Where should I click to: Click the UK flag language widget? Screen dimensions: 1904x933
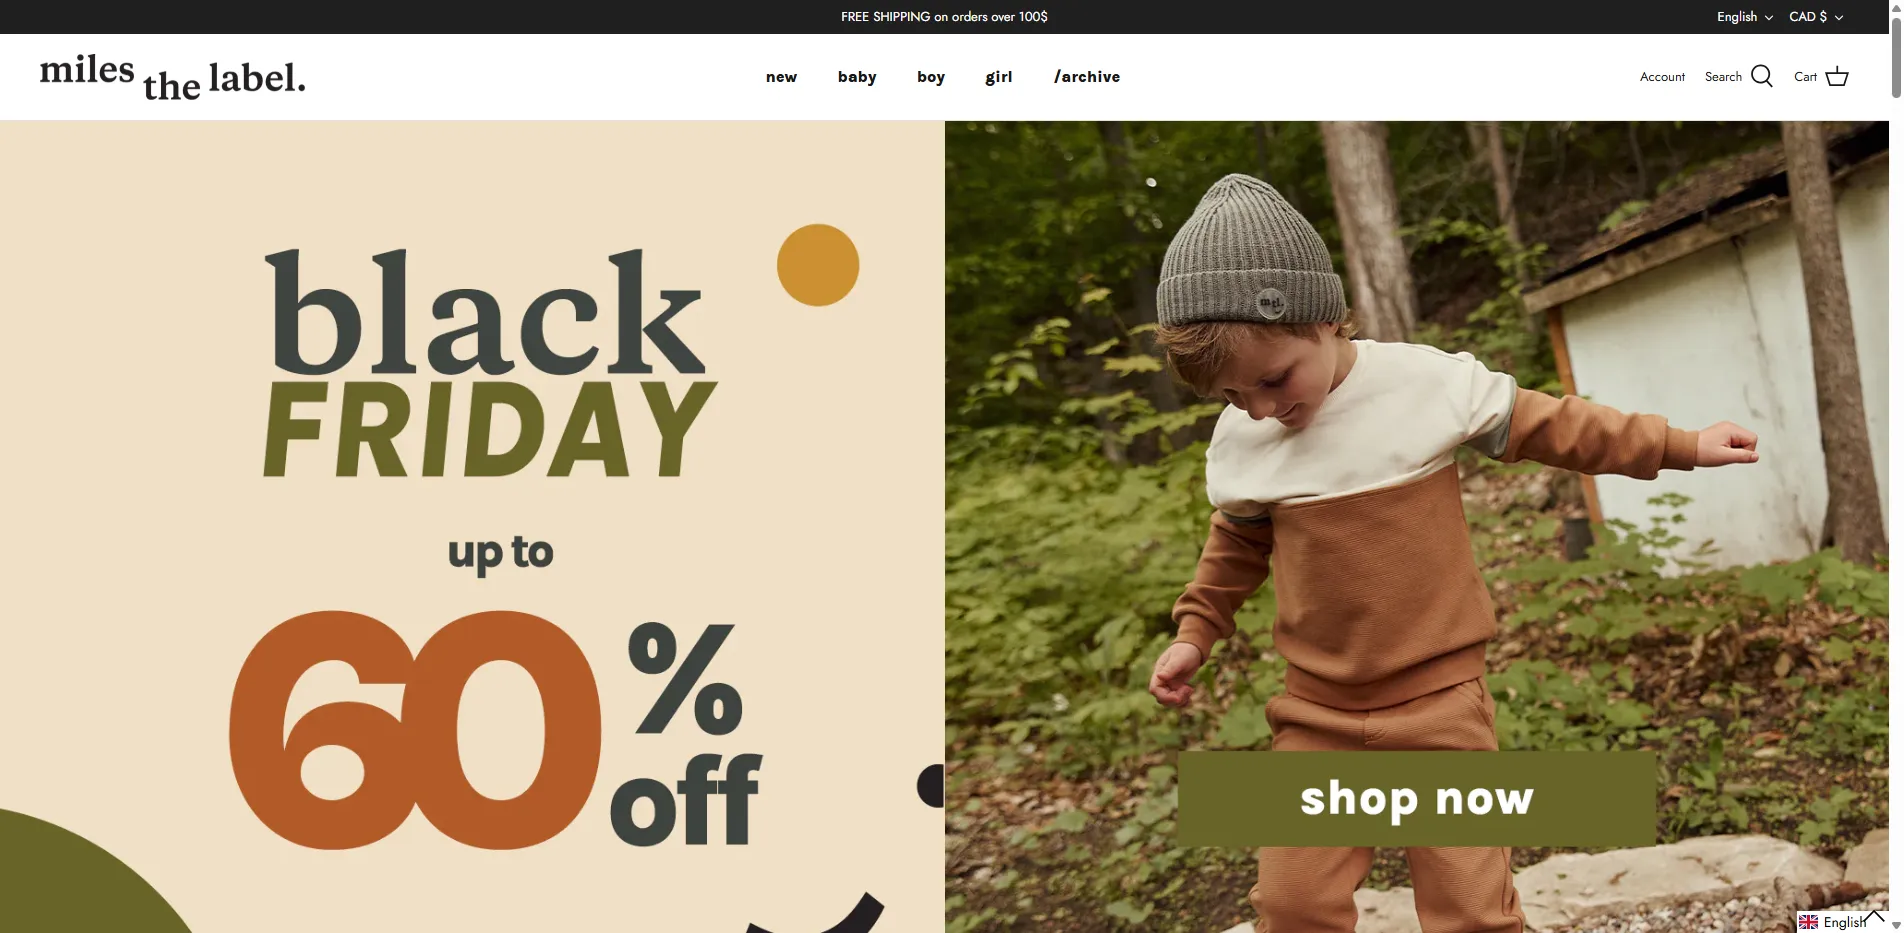(1808, 922)
